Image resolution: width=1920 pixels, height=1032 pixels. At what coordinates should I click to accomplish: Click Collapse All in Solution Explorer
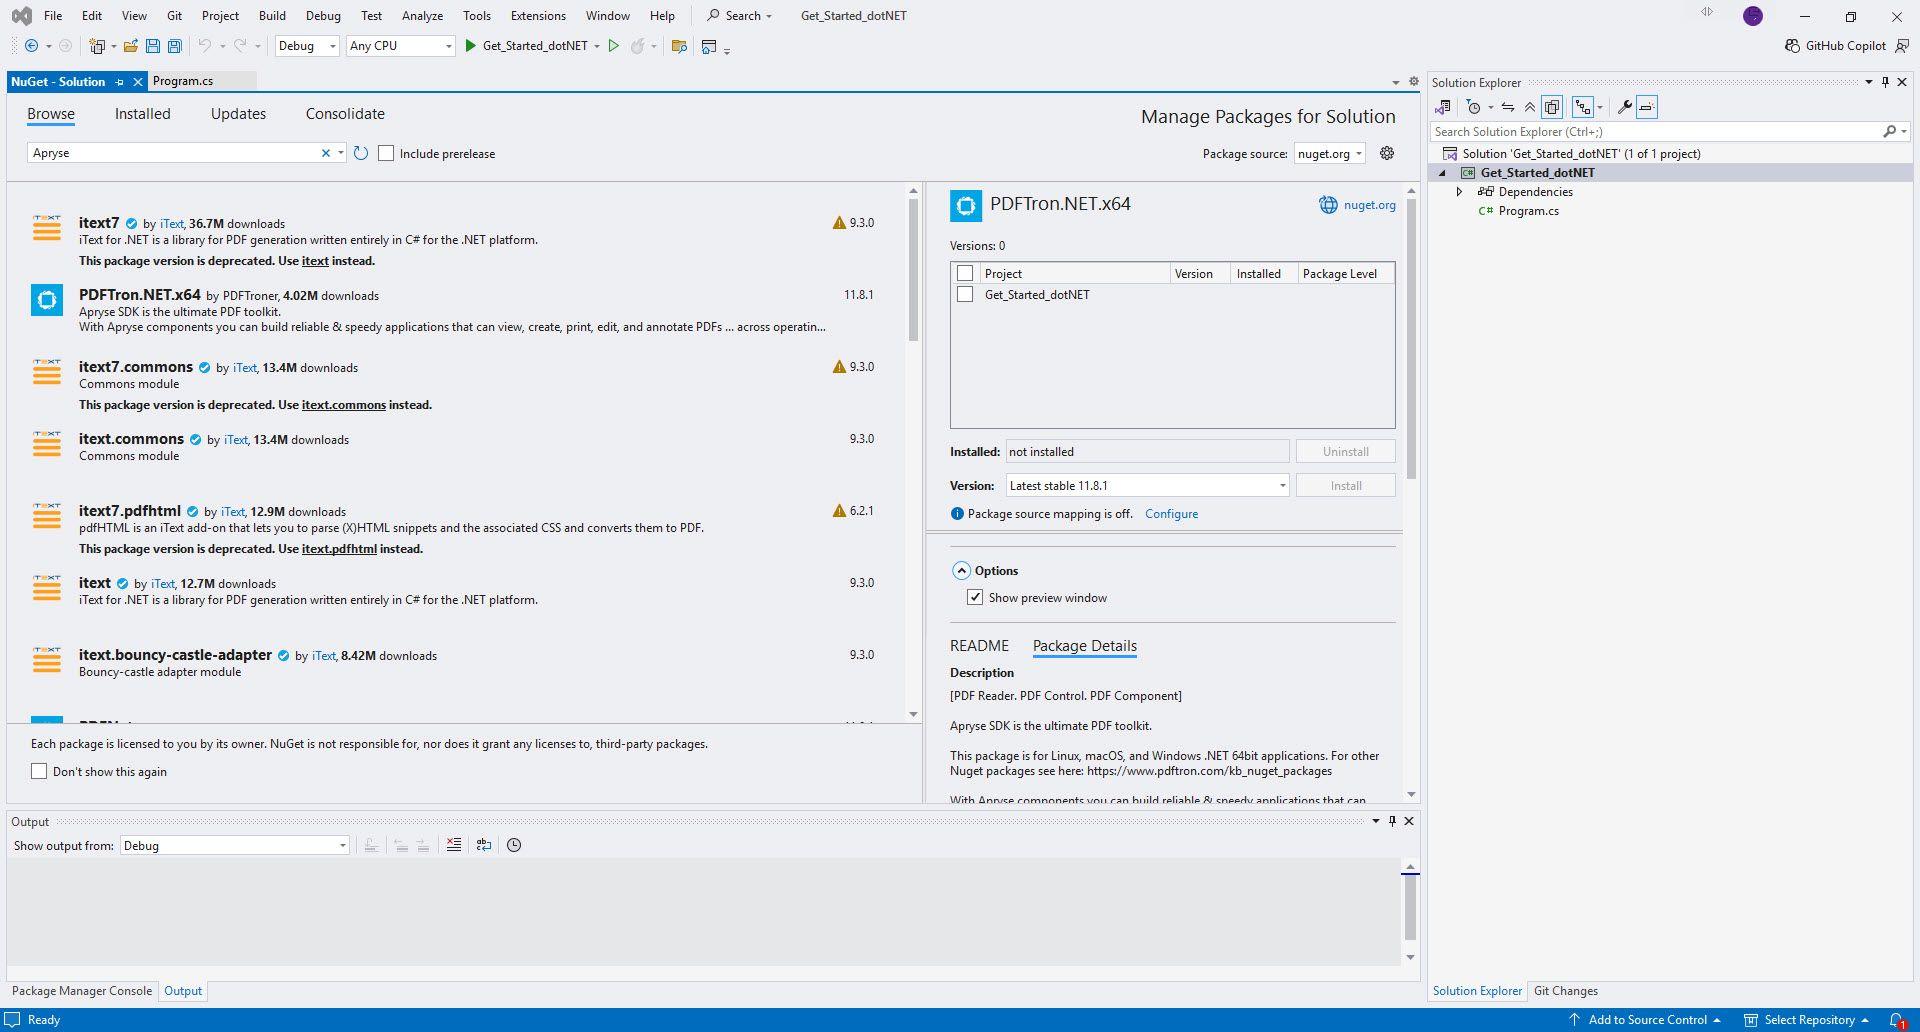click(1529, 107)
